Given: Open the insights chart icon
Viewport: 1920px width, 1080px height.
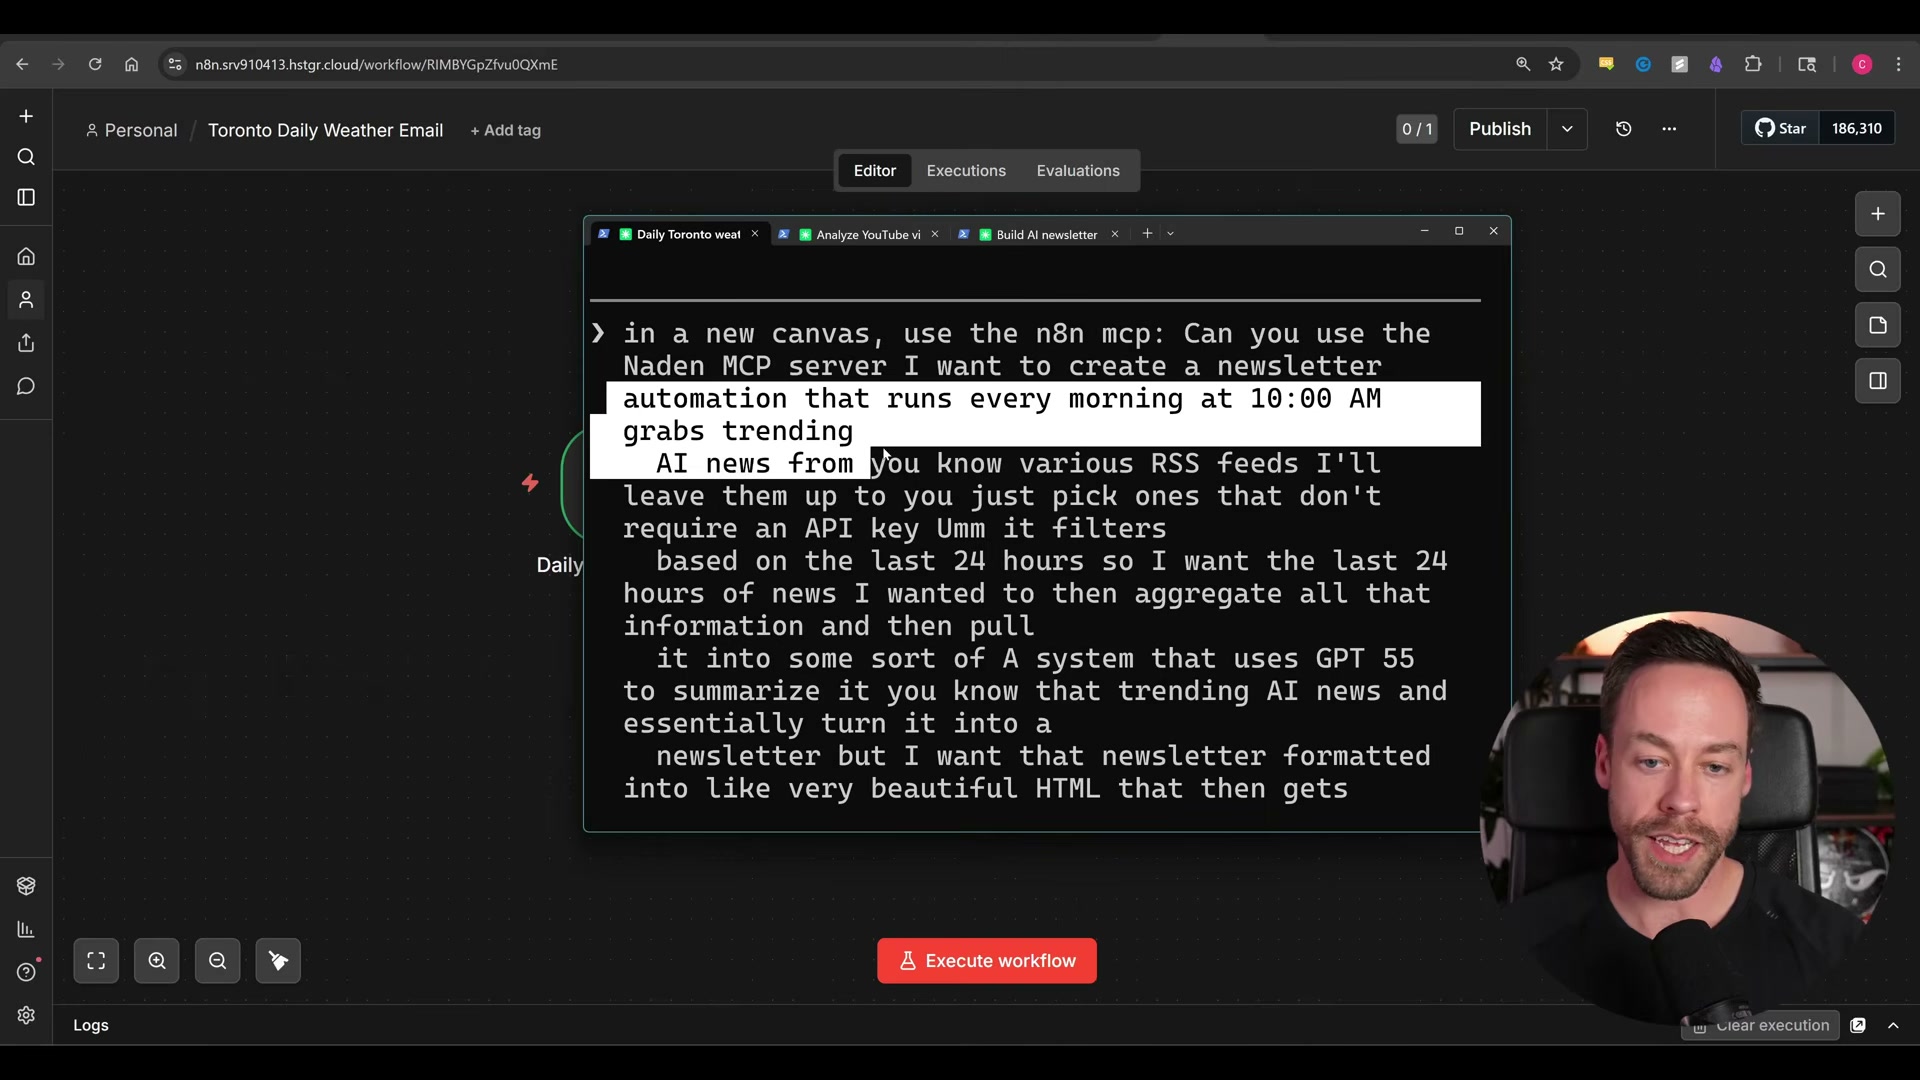Looking at the screenshot, I should point(26,929).
